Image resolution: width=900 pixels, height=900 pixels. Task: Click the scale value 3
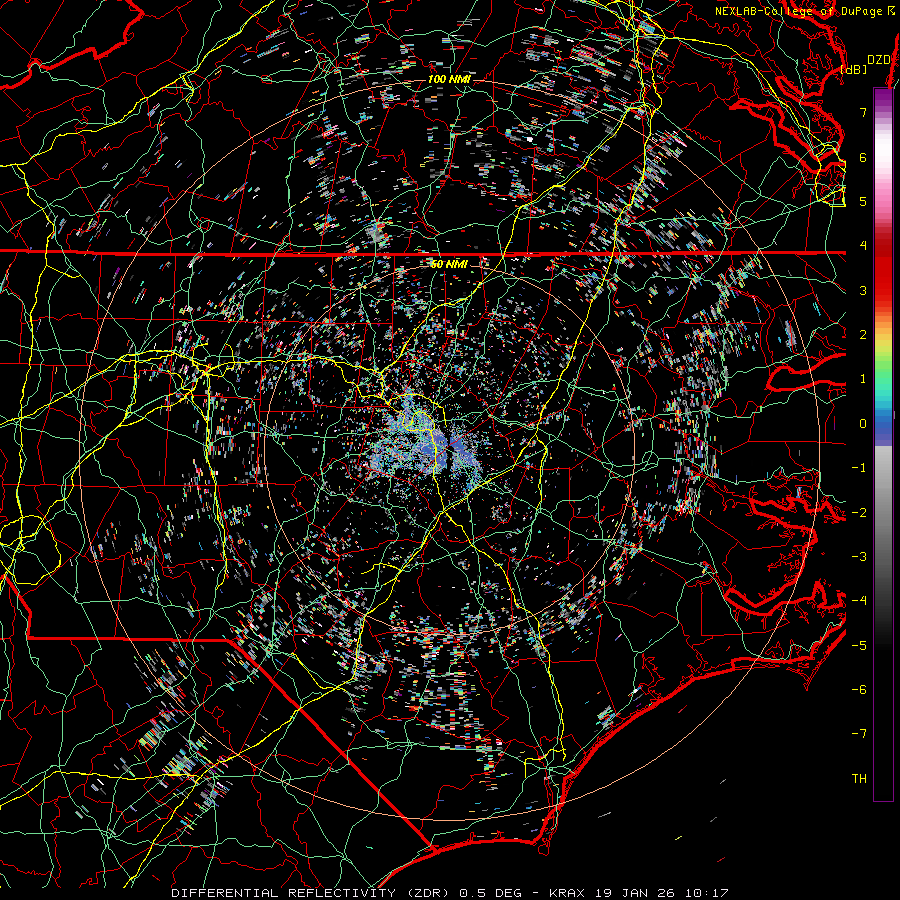tap(863, 290)
